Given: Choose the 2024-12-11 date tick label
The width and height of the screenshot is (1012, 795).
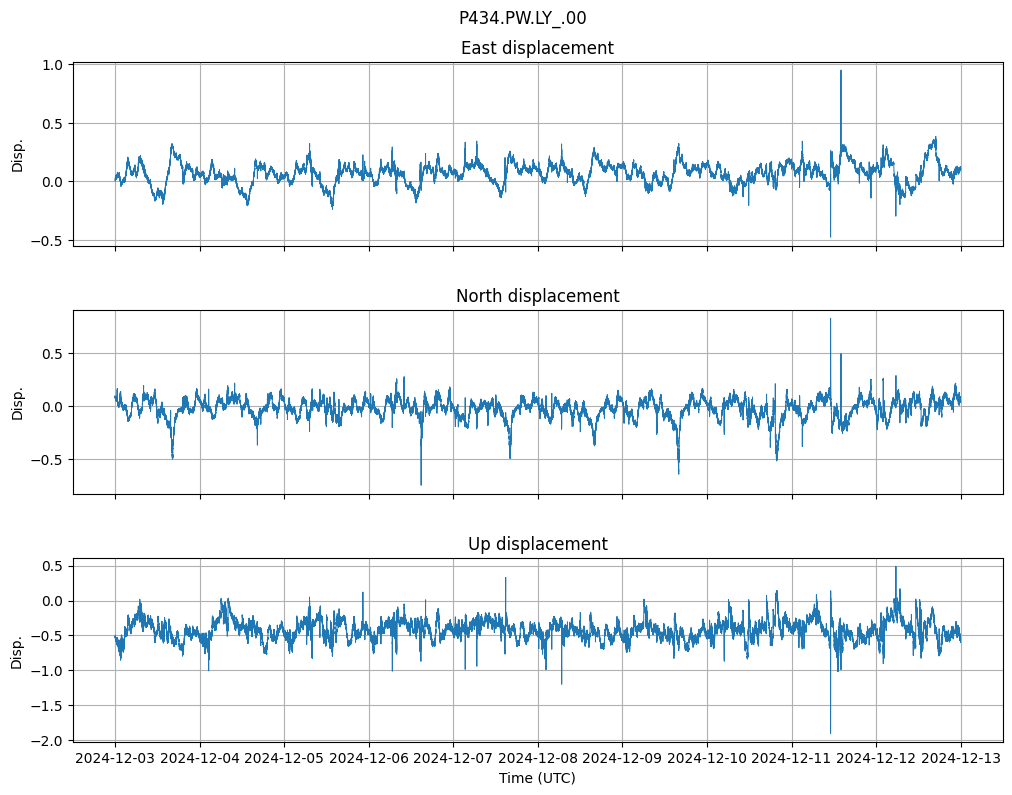Looking at the screenshot, I should (792, 759).
